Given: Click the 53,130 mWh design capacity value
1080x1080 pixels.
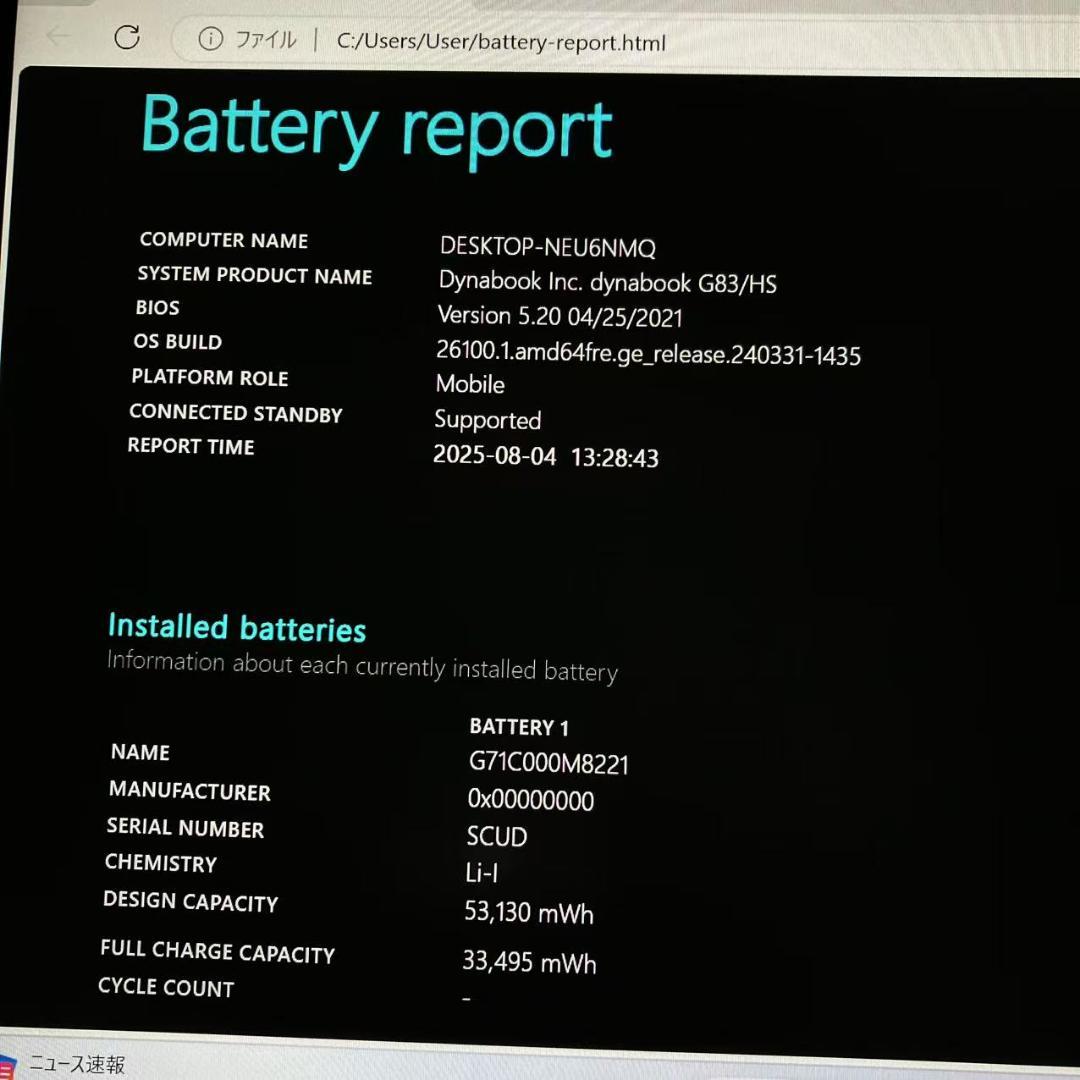Looking at the screenshot, I should point(528,913).
